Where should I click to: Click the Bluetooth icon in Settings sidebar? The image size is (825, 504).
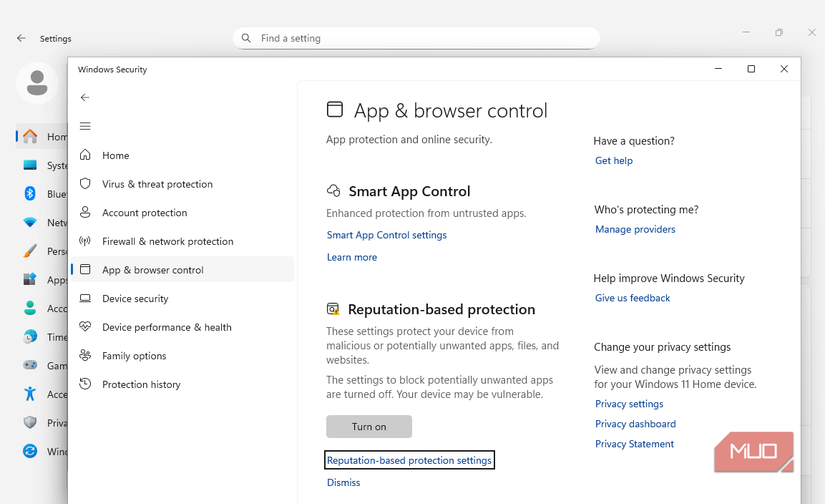[x=30, y=193]
